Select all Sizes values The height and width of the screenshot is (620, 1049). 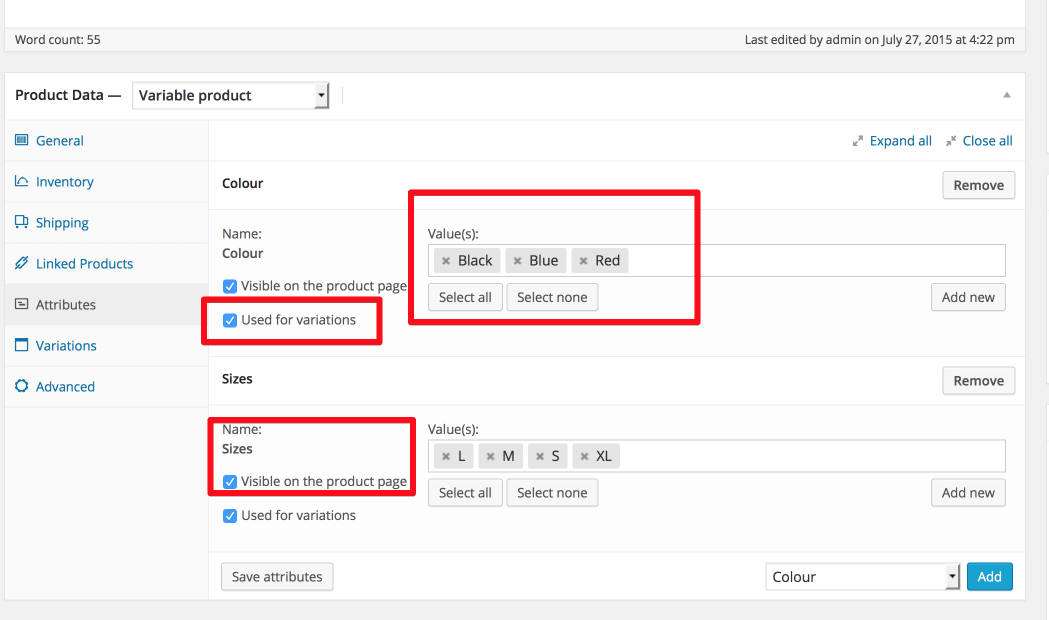pos(465,493)
